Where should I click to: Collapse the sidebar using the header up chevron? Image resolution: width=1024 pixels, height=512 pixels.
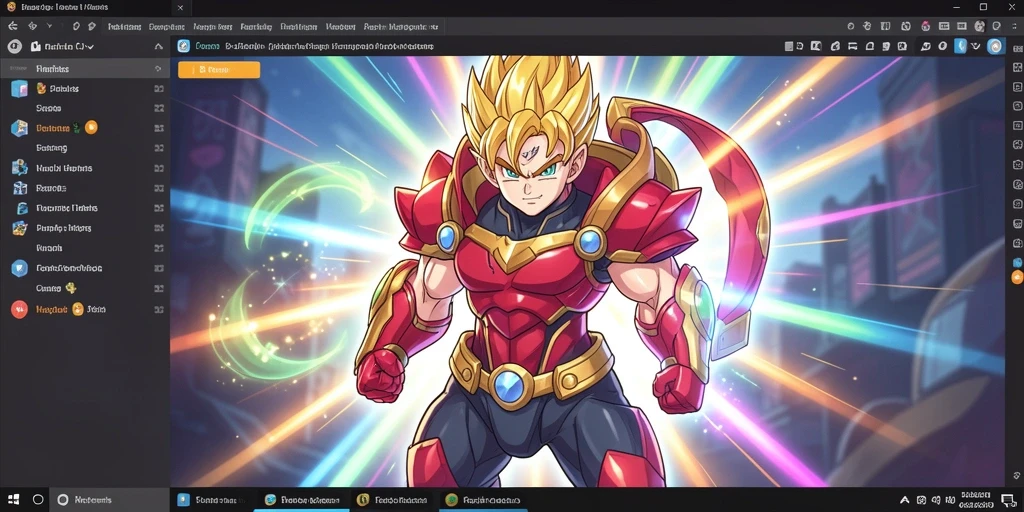158,46
